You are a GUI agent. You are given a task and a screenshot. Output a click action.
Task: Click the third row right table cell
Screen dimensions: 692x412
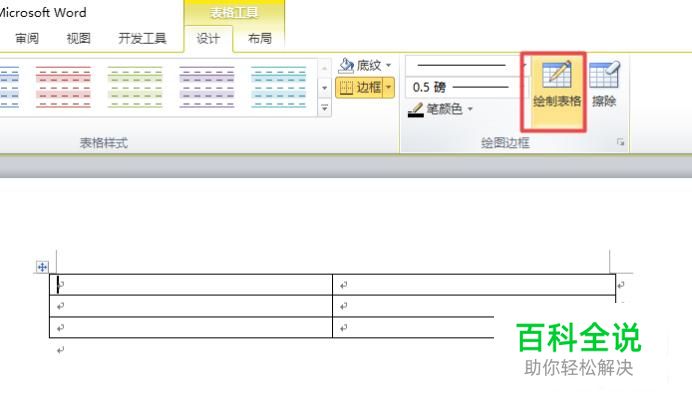[414, 328]
